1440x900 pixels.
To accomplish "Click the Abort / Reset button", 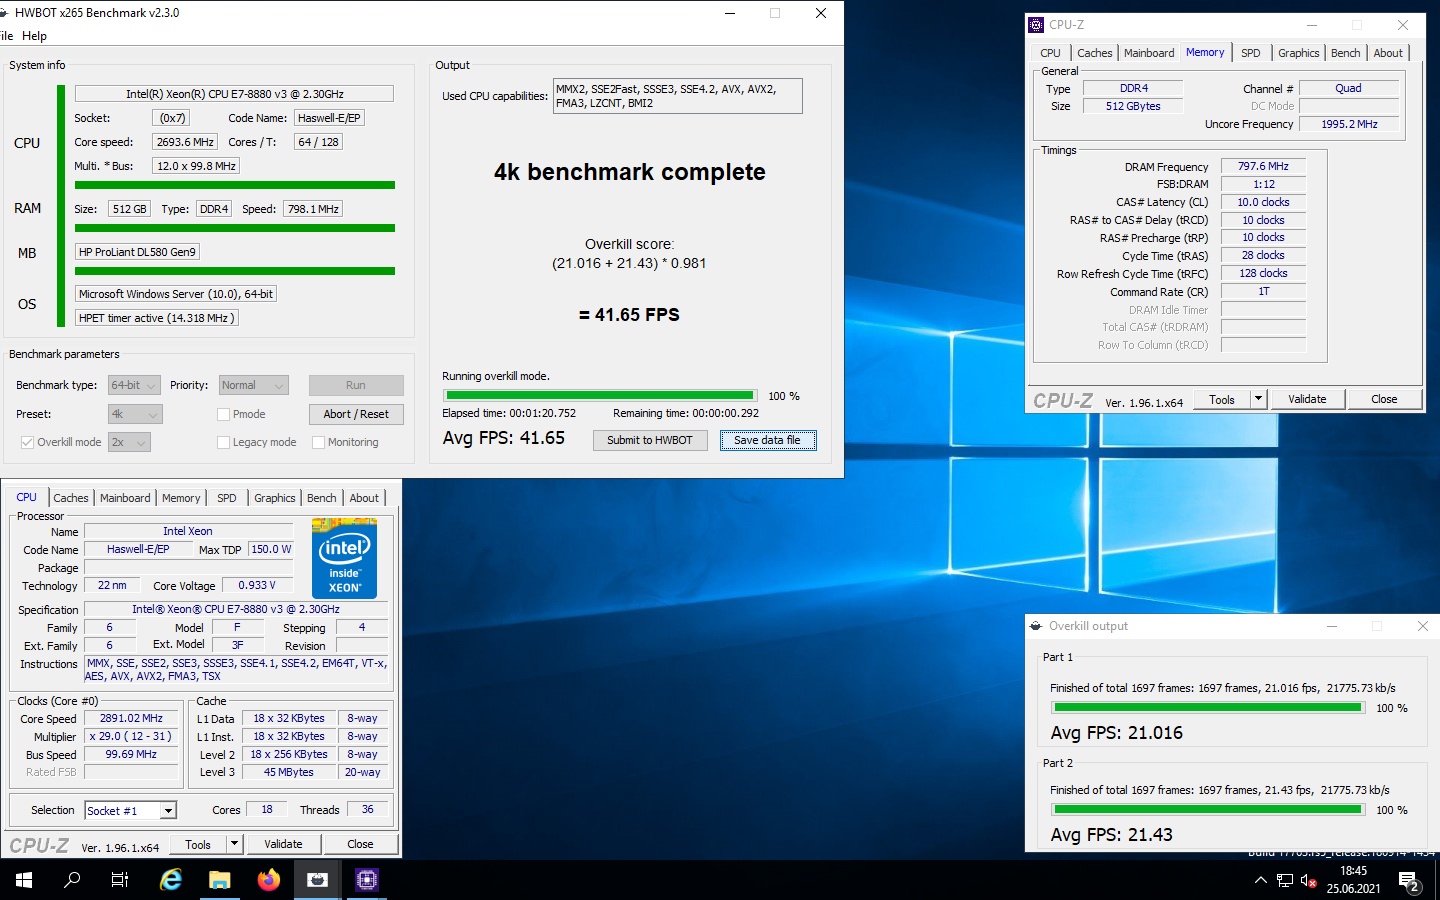I will click(356, 414).
